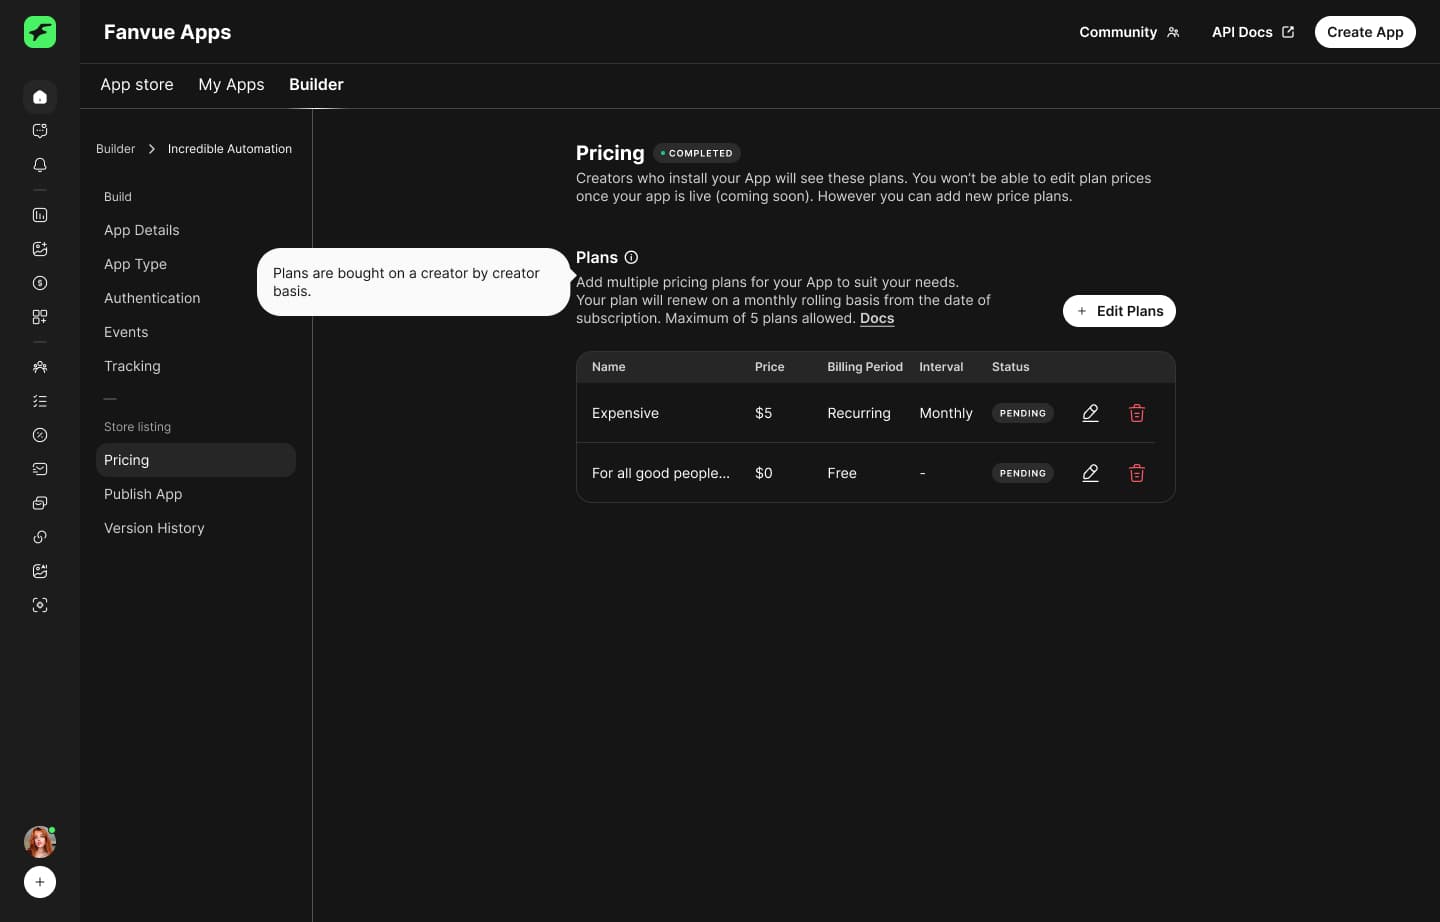The image size is (1440, 922).
Task: Click the Name column header
Action: click(609, 367)
